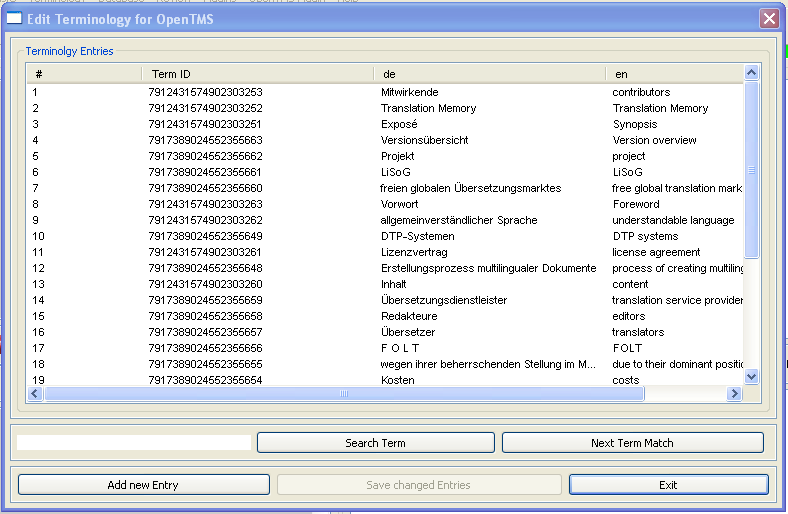Select the 'Foreword' English translation cell
The height and width of the screenshot is (514, 788).
pyautogui.click(x=636, y=204)
